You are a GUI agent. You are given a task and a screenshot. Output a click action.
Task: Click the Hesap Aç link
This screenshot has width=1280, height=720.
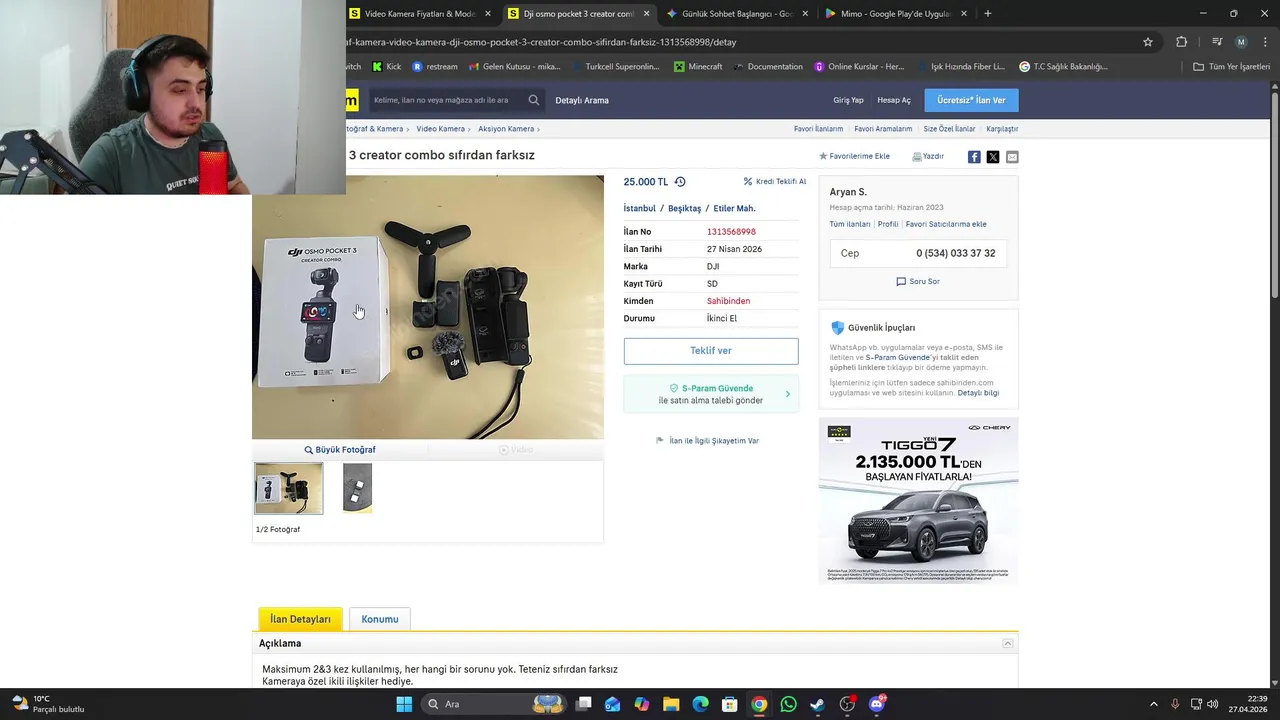point(894,100)
